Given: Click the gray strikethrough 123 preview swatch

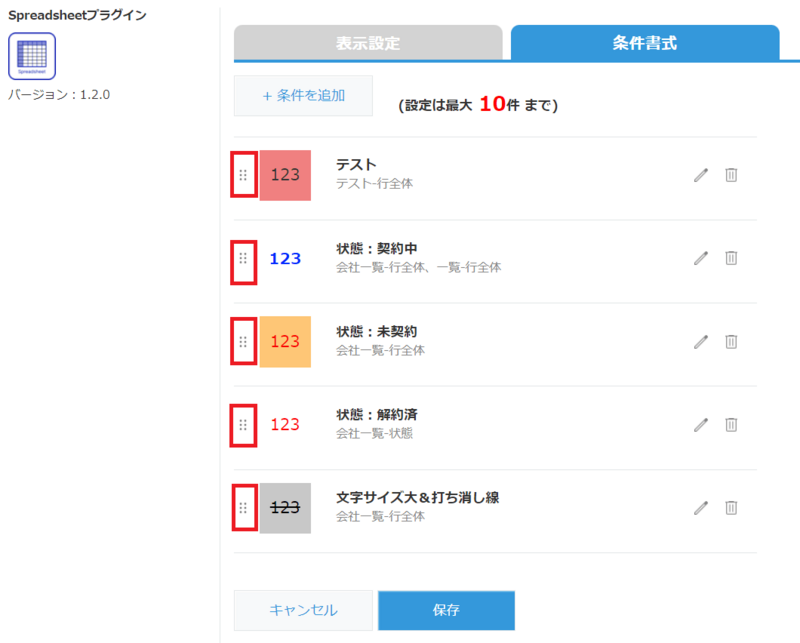Looking at the screenshot, I should point(285,507).
